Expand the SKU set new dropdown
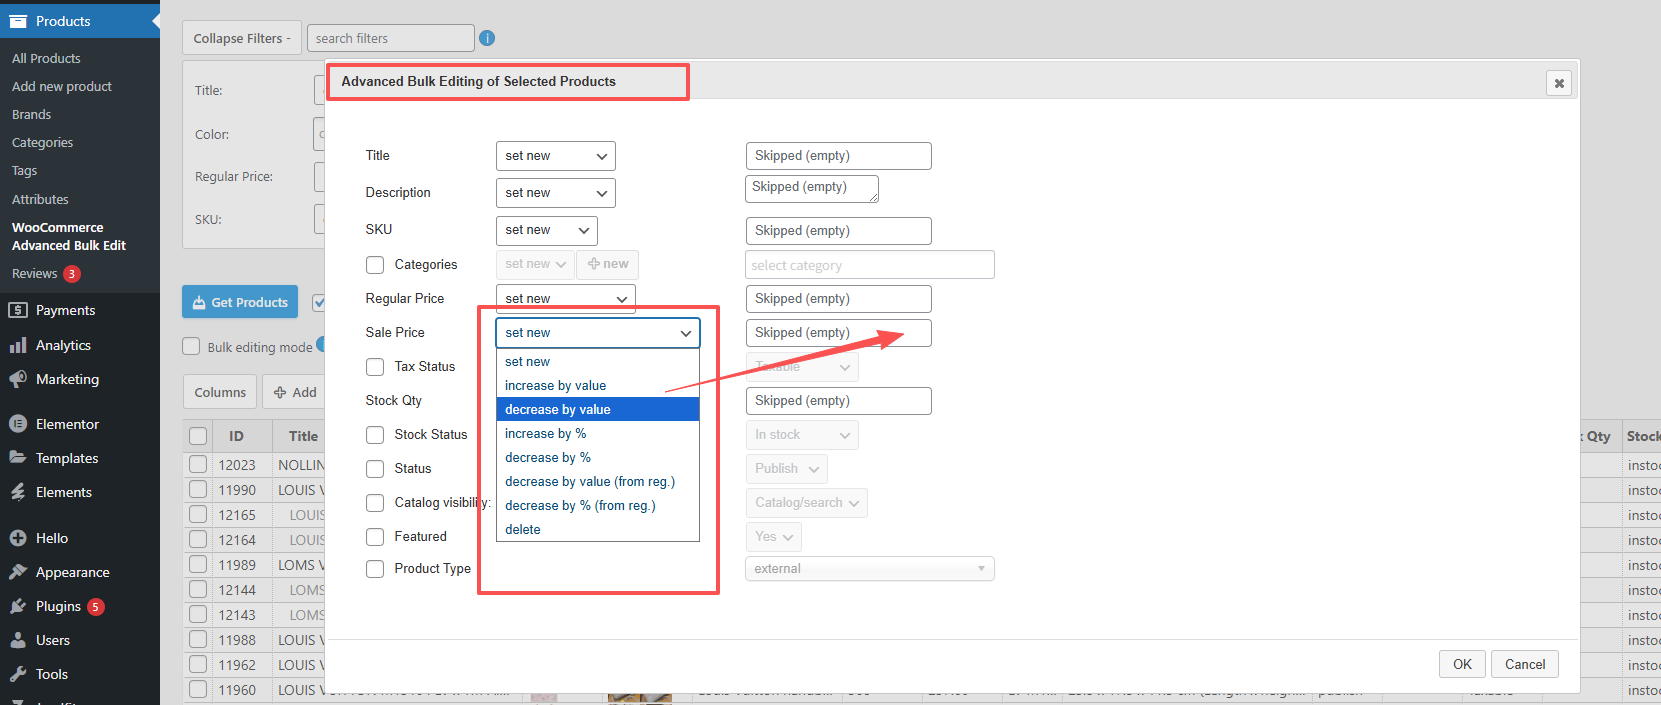 [546, 230]
